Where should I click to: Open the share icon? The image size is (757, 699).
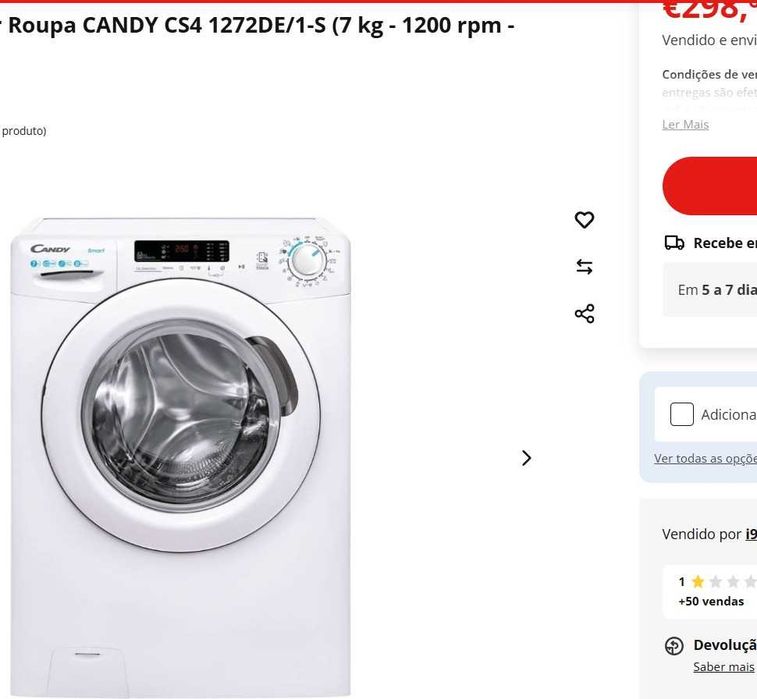click(x=585, y=314)
